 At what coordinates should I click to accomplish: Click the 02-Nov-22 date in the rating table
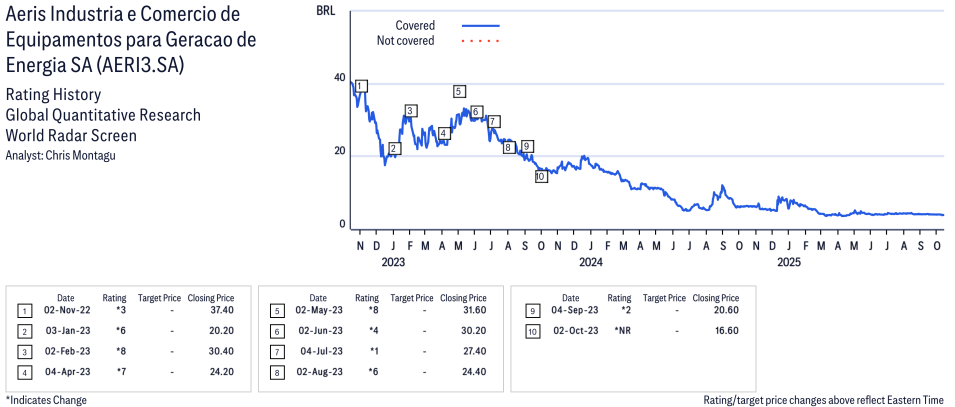click(x=66, y=311)
